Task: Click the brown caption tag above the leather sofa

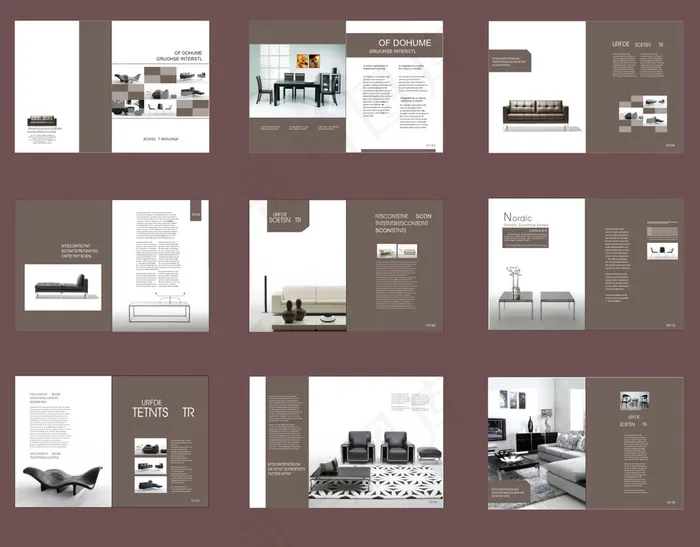Action: coord(509,61)
